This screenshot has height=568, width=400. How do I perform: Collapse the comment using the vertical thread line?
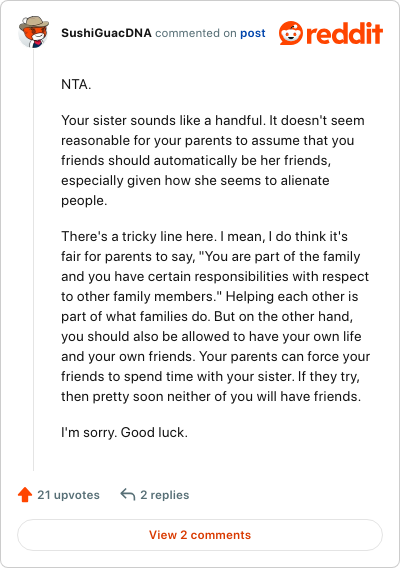point(33,259)
